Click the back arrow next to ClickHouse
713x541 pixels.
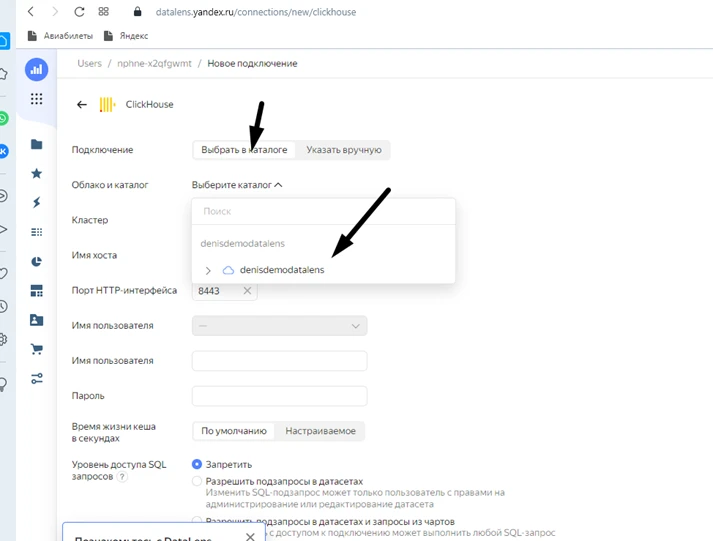(x=82, y=105)
